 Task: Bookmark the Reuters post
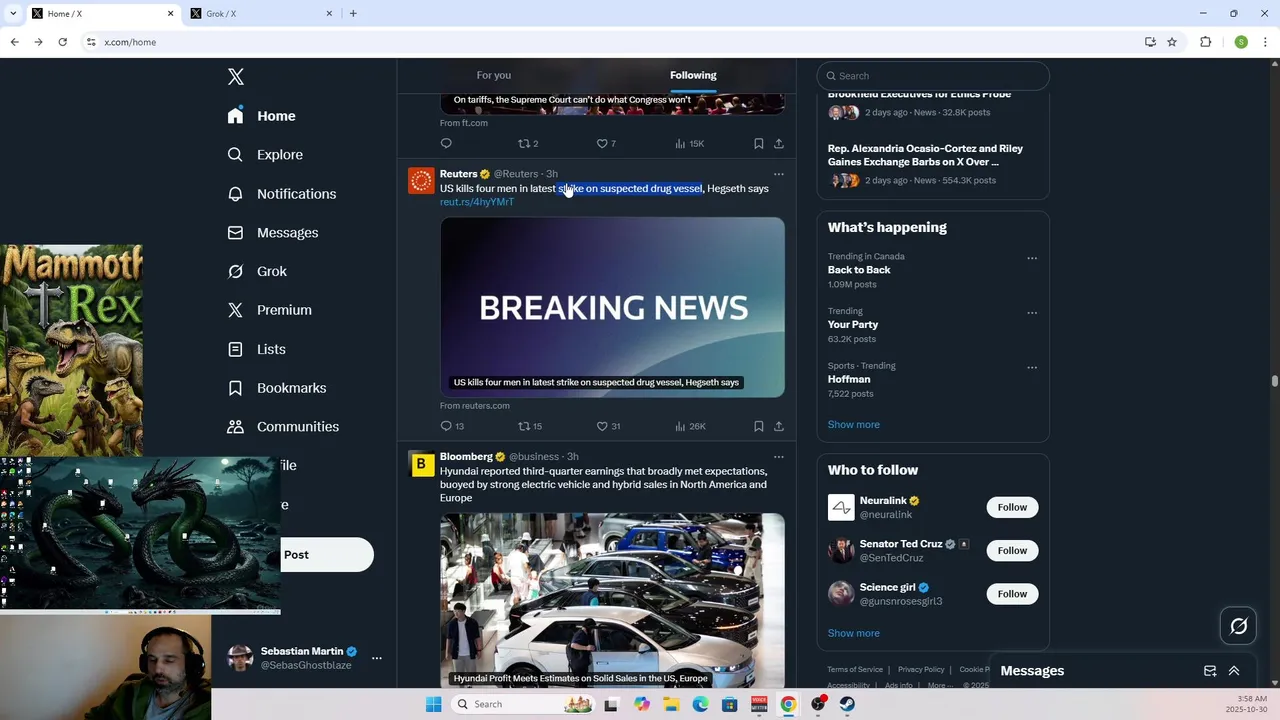(759, 426)
